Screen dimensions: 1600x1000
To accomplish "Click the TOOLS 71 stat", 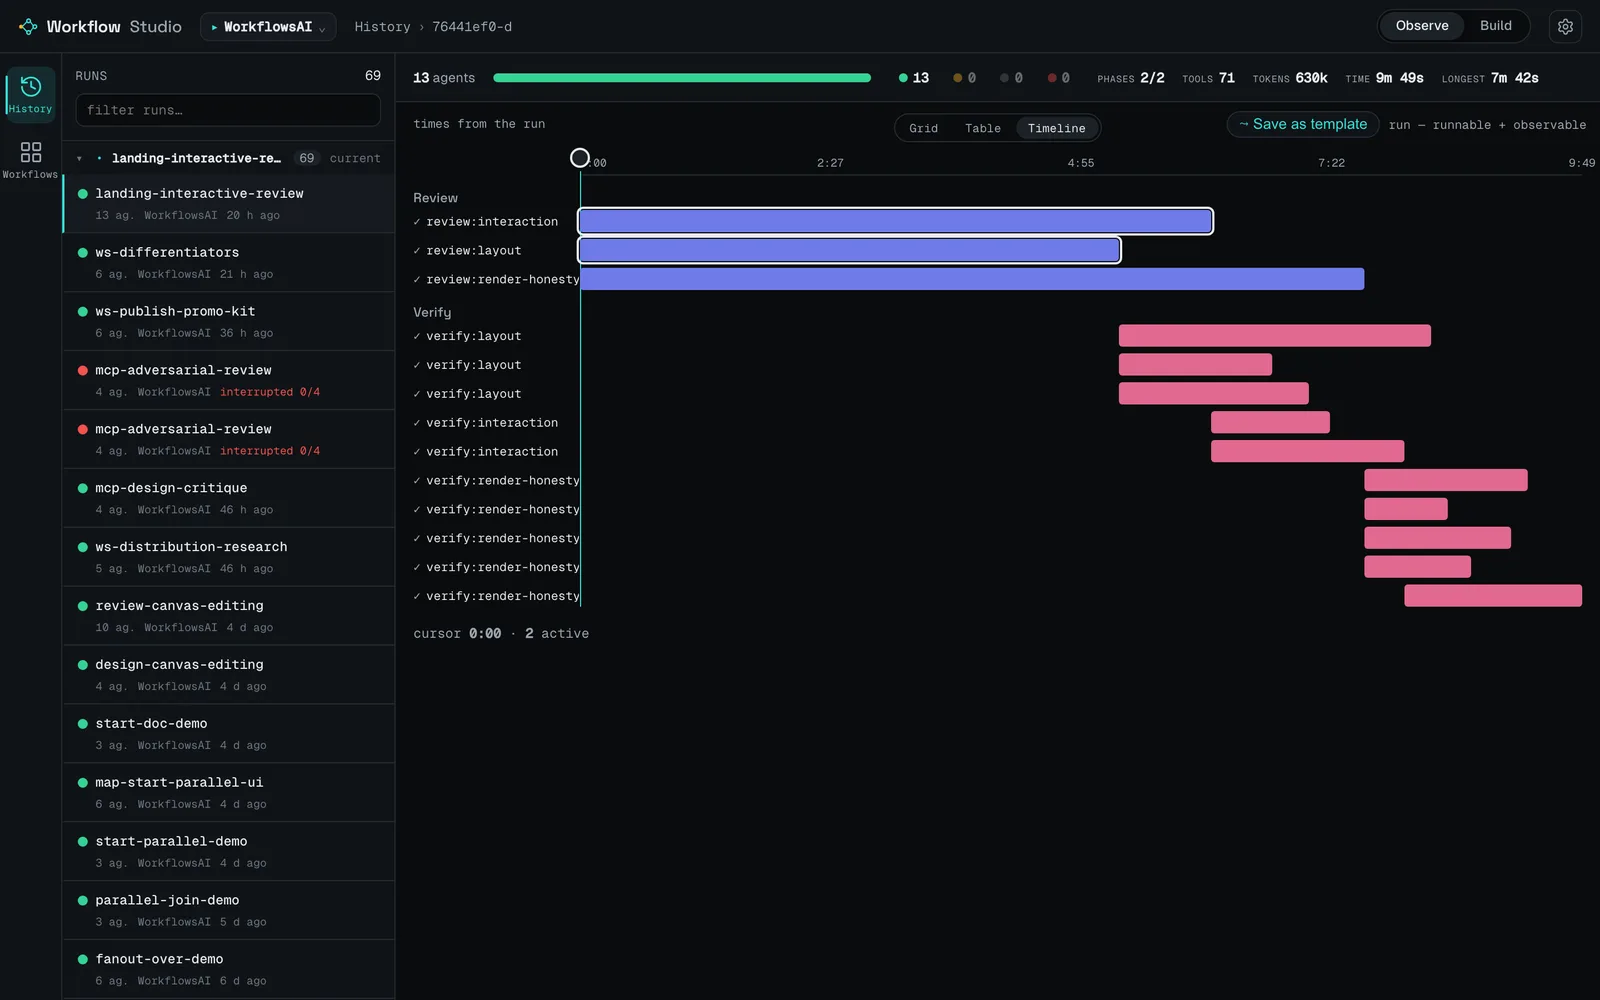I will click(x=1208, y=78).
